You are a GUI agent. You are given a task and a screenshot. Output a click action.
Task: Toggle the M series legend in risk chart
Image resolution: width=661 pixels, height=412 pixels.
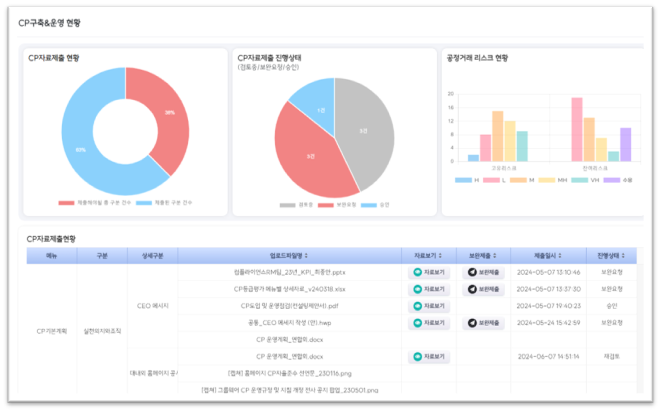[x=522, y=180]
